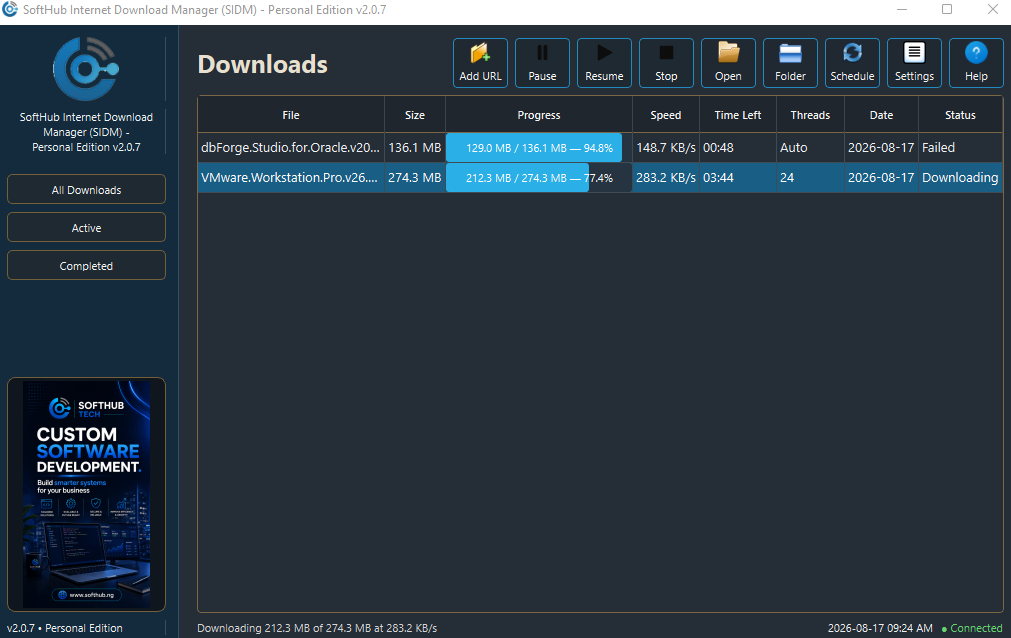The image size is (1011, 638).
Task: Maximize the SIDM window
Action: pyautogui.click(x=947, y=9)
